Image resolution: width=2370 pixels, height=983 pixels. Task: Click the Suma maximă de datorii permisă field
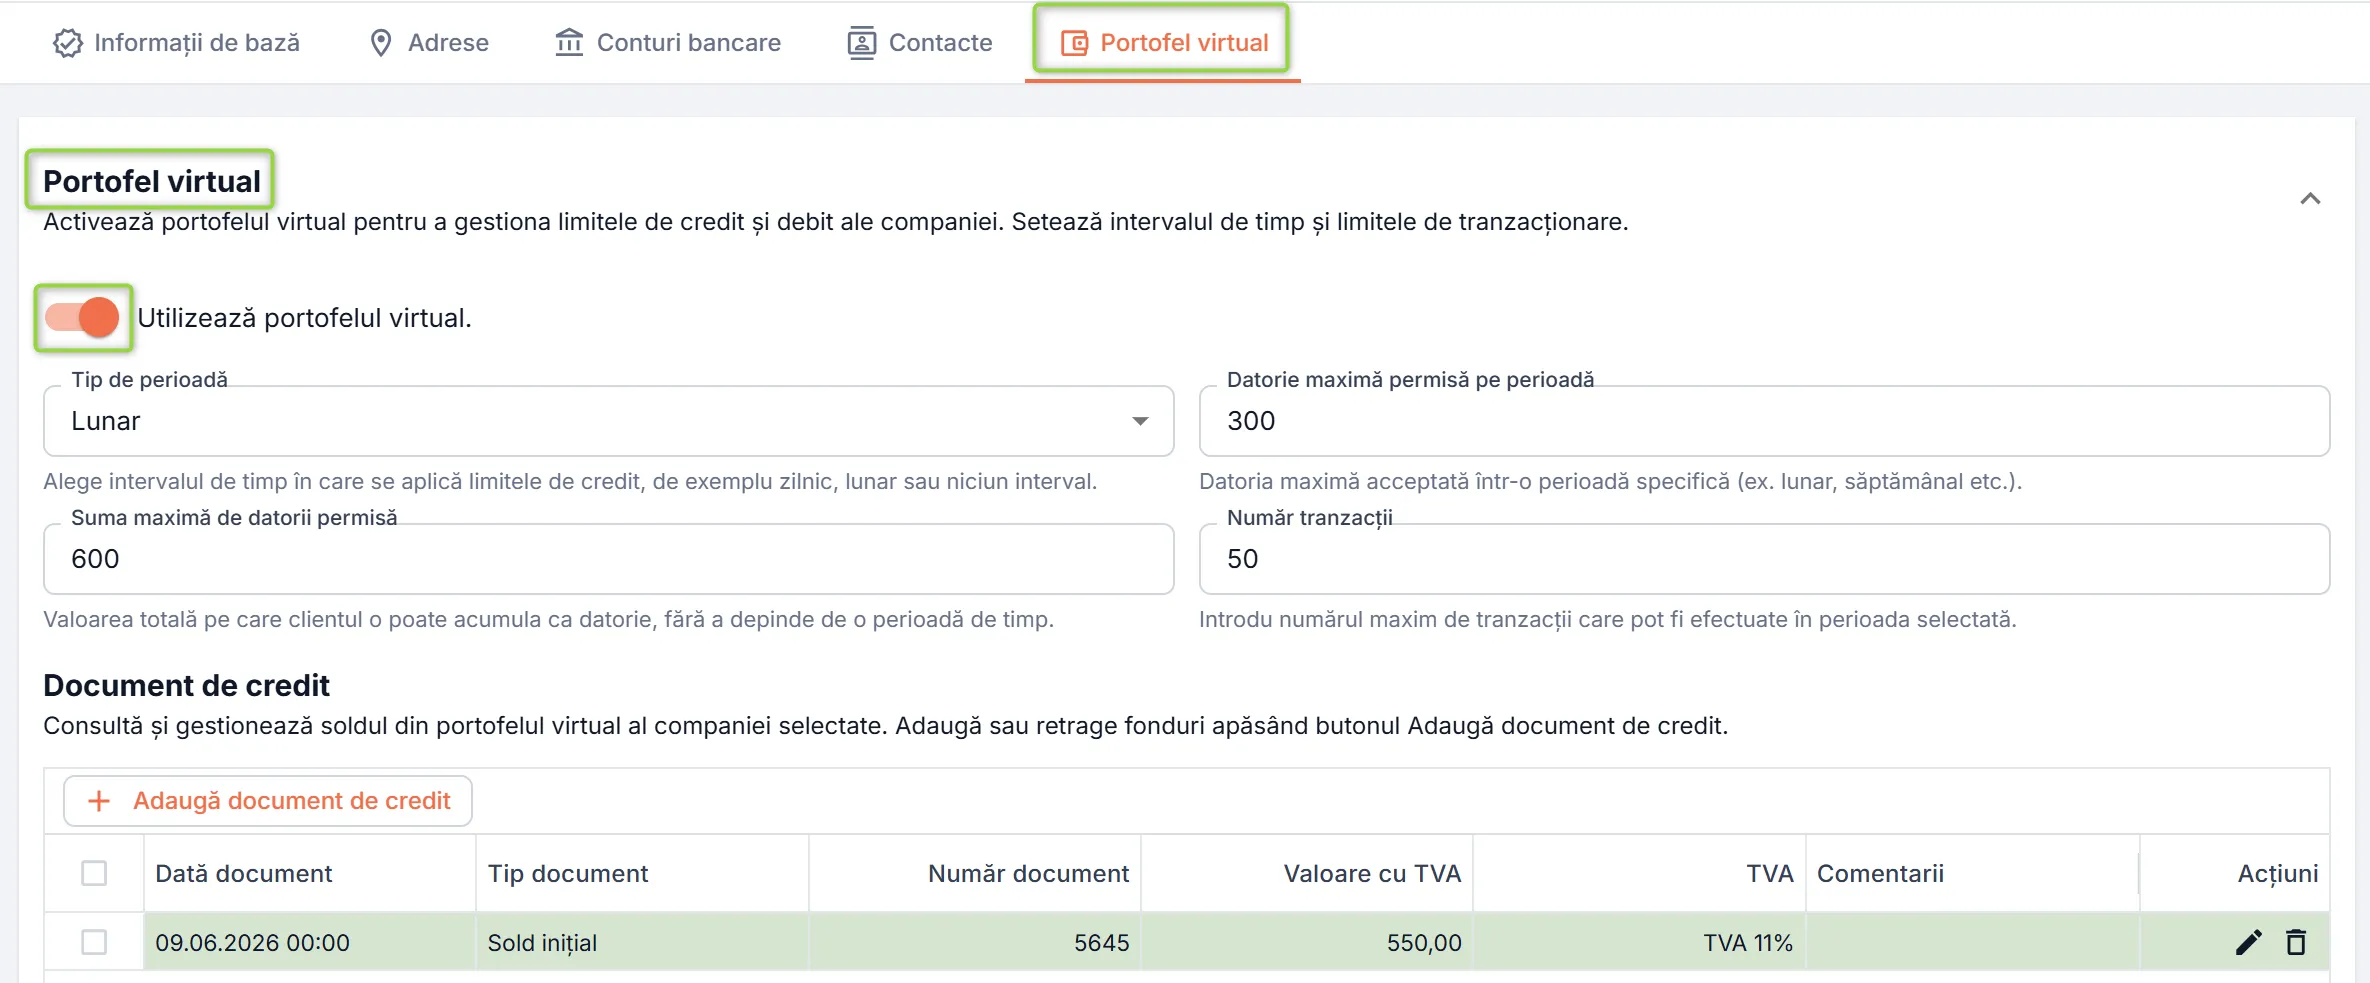(608, 559)
